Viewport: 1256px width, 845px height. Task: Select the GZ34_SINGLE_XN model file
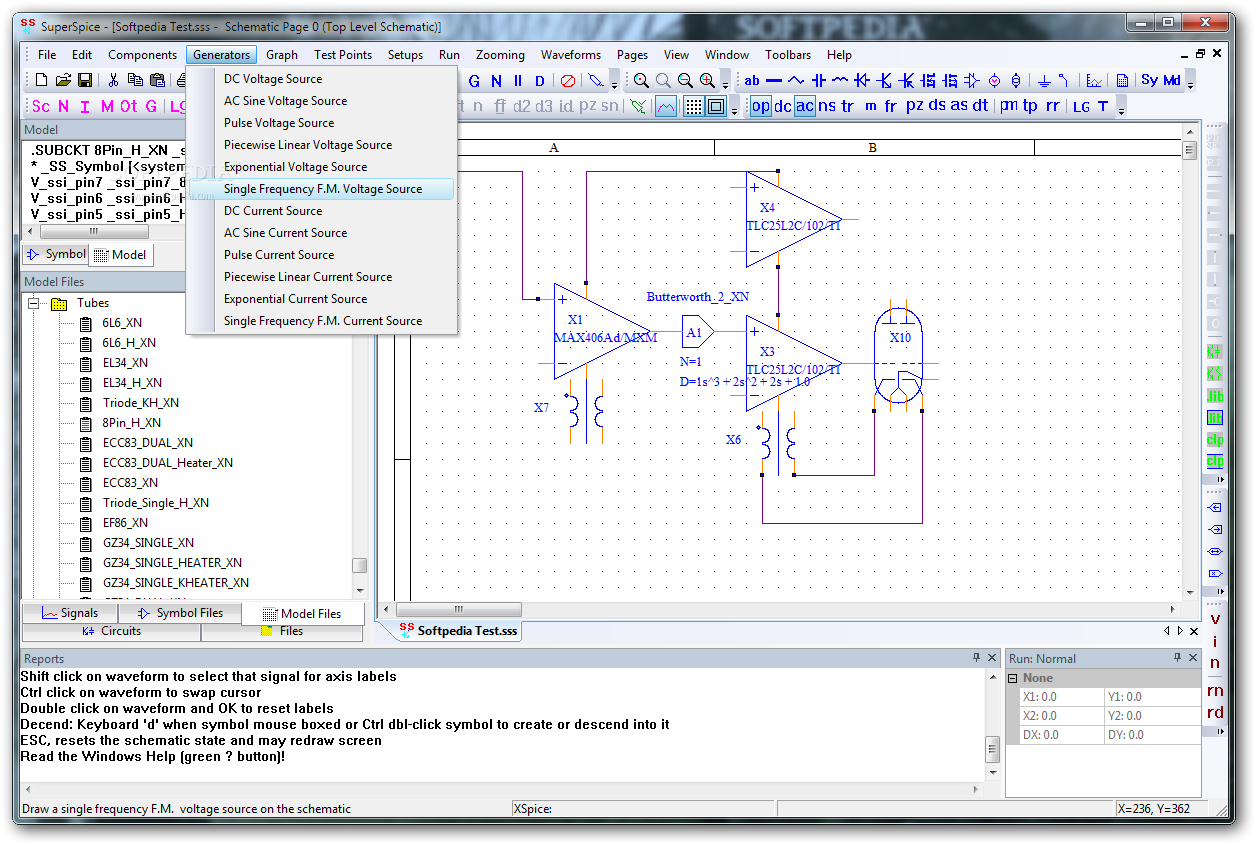point(148,543)
